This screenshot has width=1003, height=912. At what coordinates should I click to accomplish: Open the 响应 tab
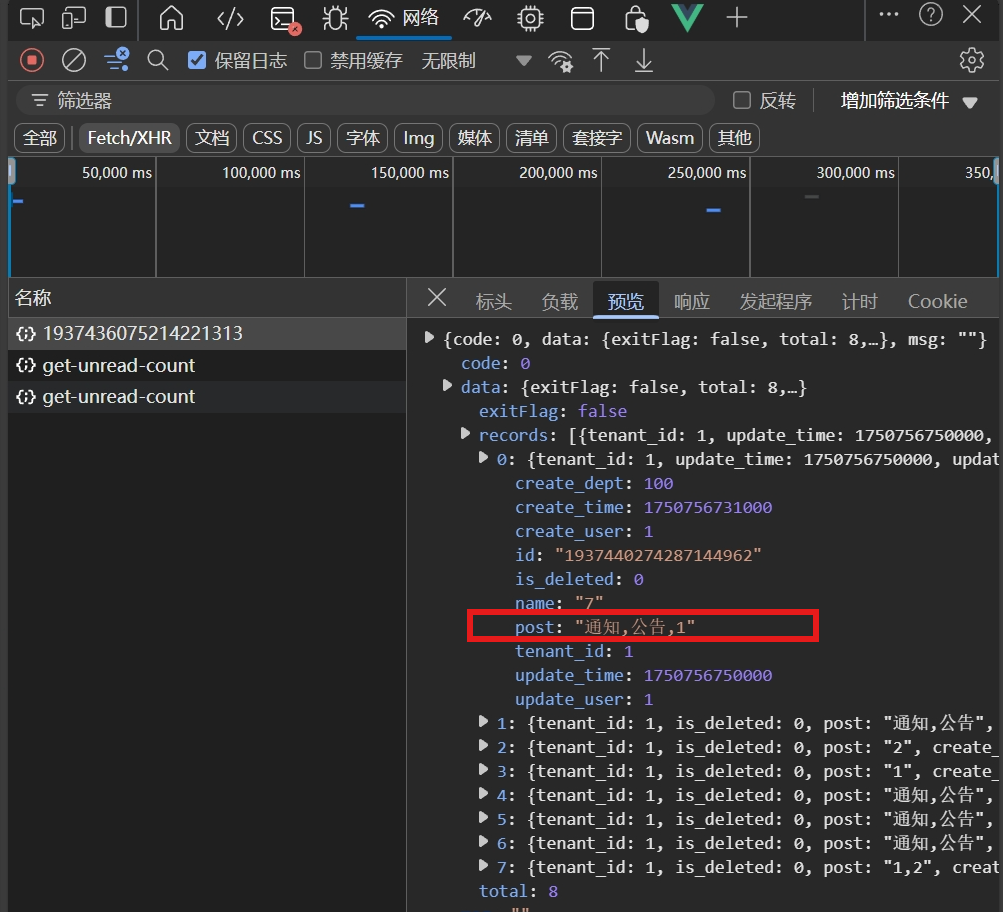pyautogui.click(x=691, y=301)
